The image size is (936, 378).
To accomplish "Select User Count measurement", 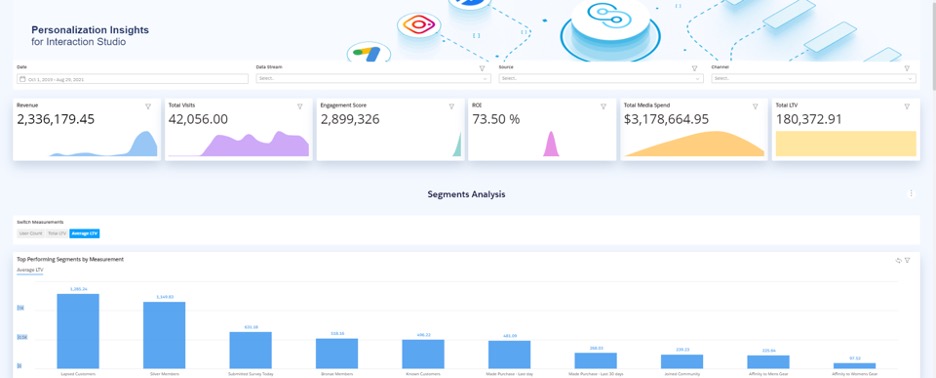I will (x=31, y=233).
